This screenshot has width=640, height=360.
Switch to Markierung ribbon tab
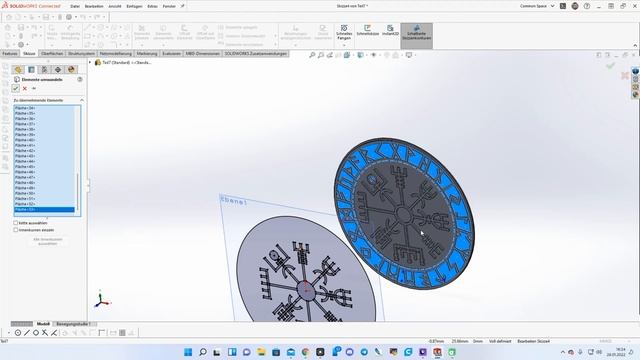(147, 53)
